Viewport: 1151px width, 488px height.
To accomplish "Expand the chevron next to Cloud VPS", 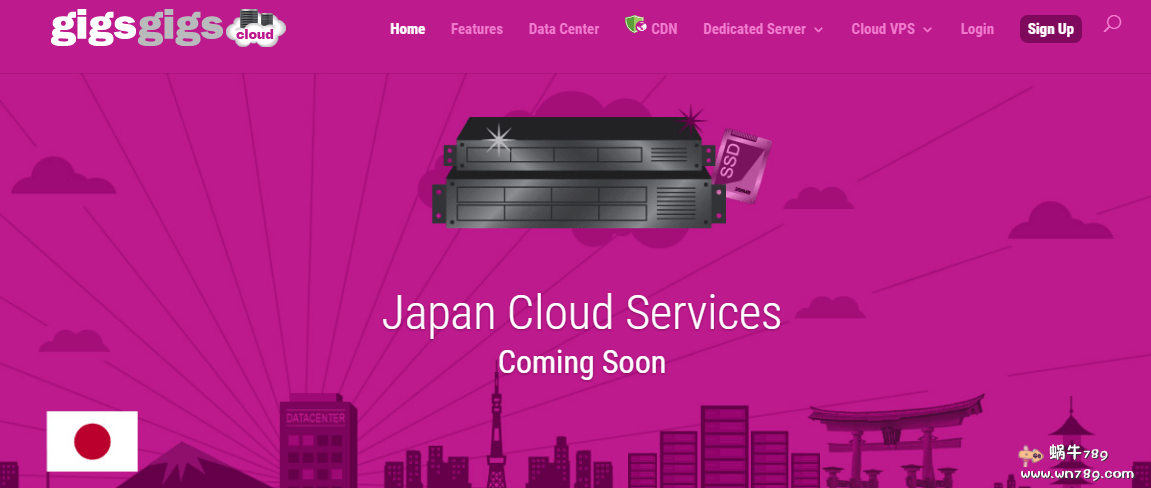I will click(928, 30).
